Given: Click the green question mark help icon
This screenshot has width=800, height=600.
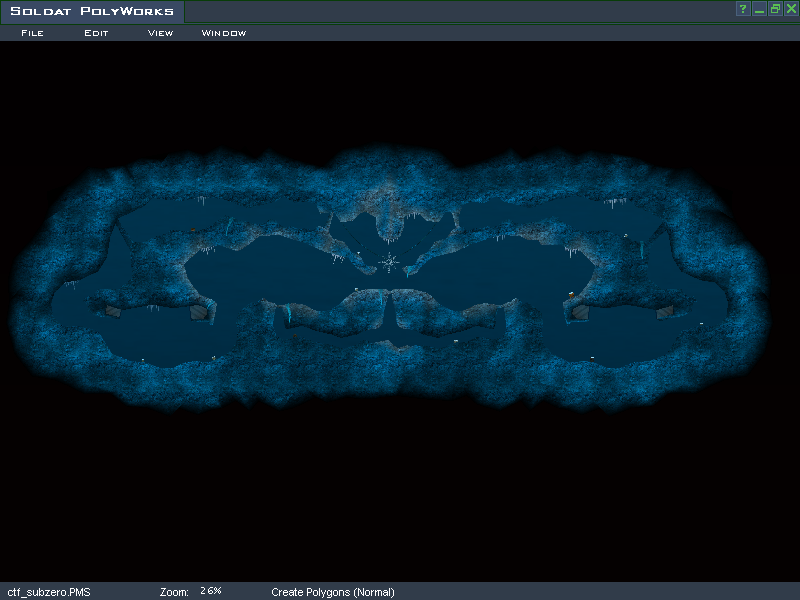Looking at the screenshot, I should (743, 9).
